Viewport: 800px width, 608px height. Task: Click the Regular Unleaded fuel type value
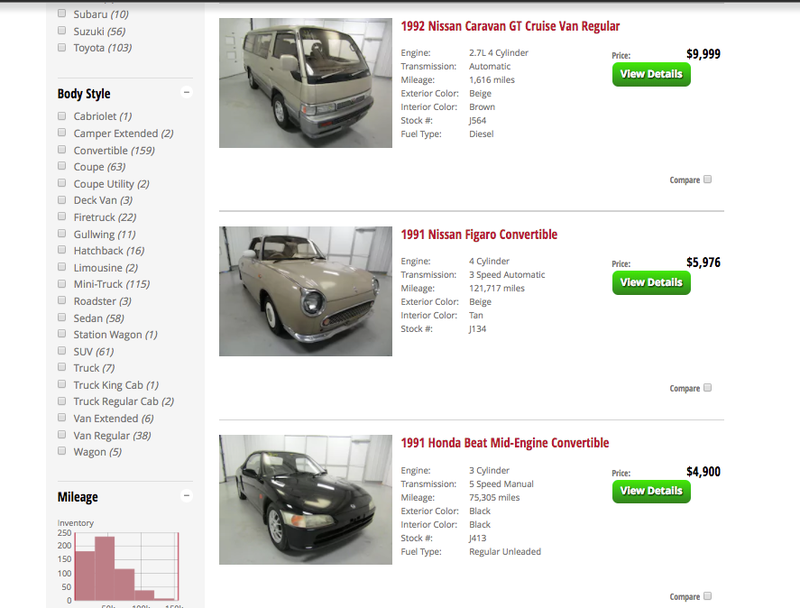505,552
